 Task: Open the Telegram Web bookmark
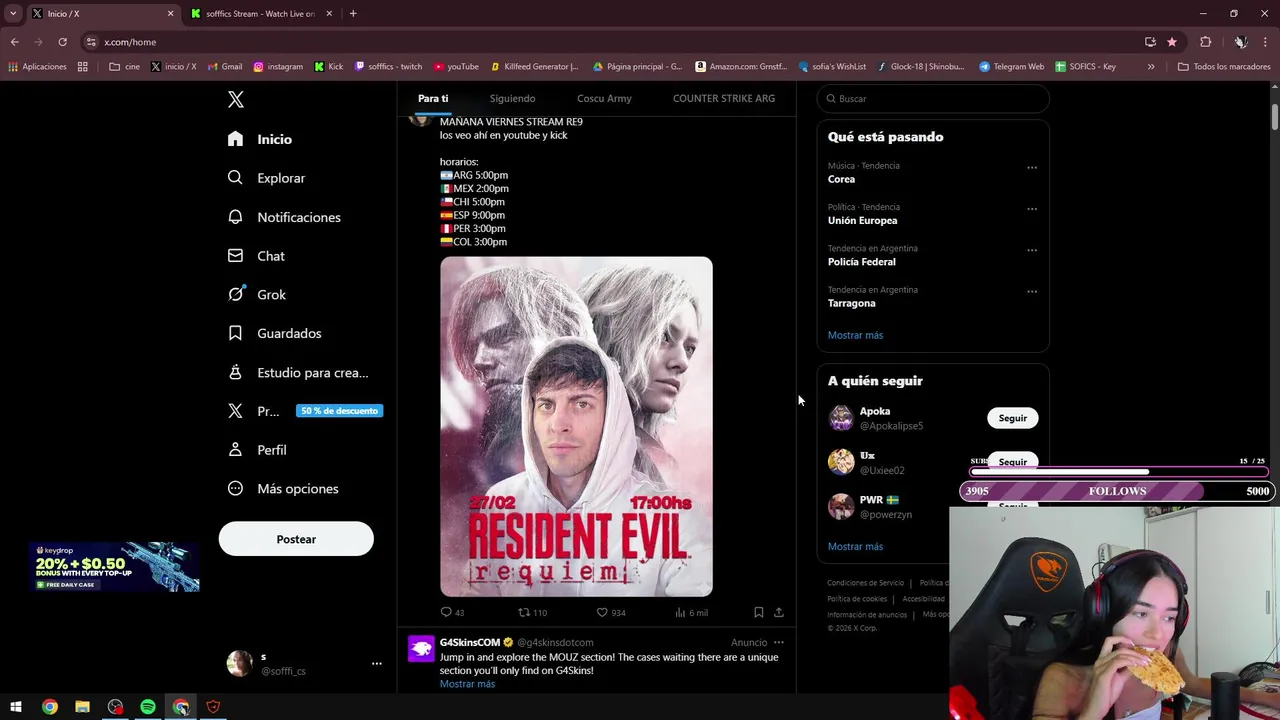[1012, 67]
